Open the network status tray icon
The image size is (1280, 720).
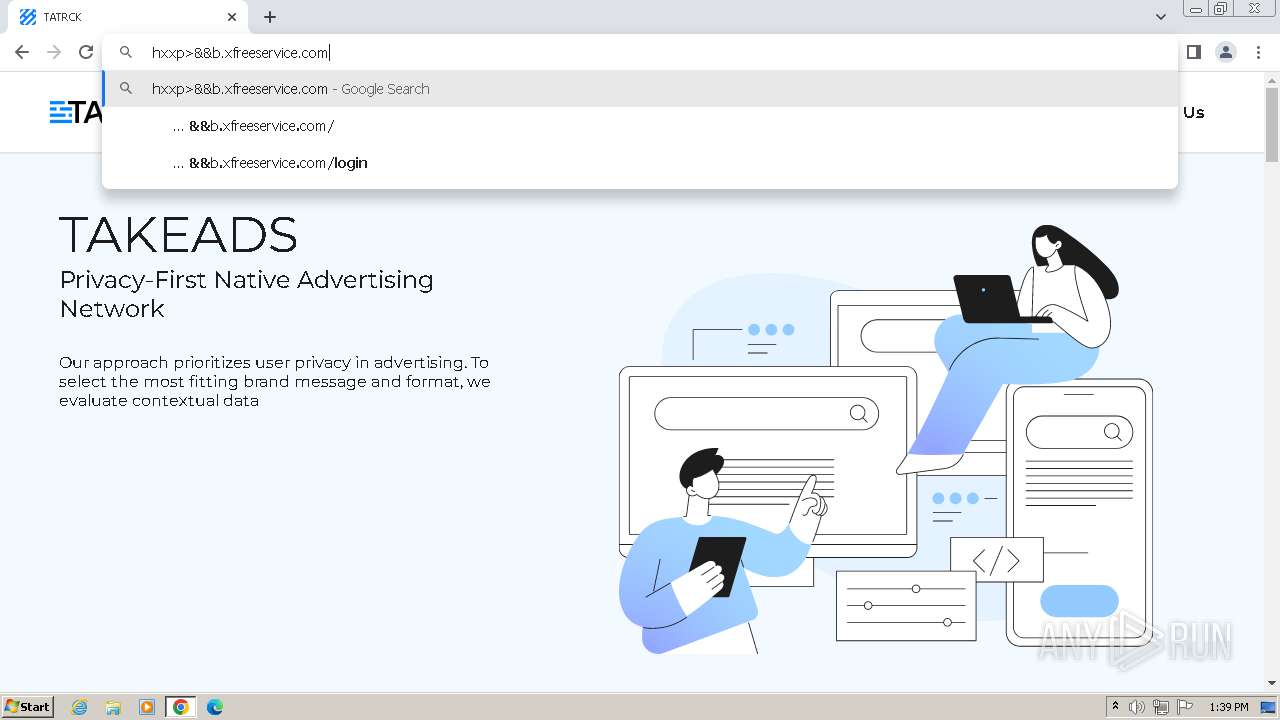click(x=1161, y=707)
